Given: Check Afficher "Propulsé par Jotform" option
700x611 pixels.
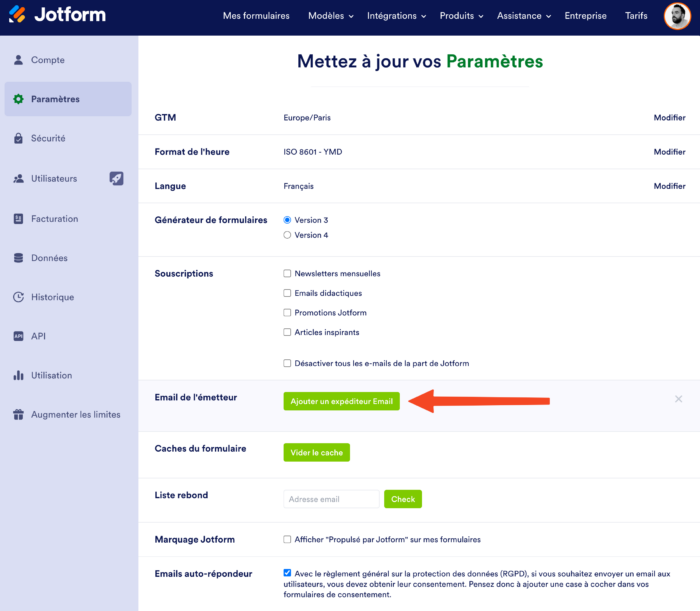Looking at the screenshot, I should tap(288, 539).
